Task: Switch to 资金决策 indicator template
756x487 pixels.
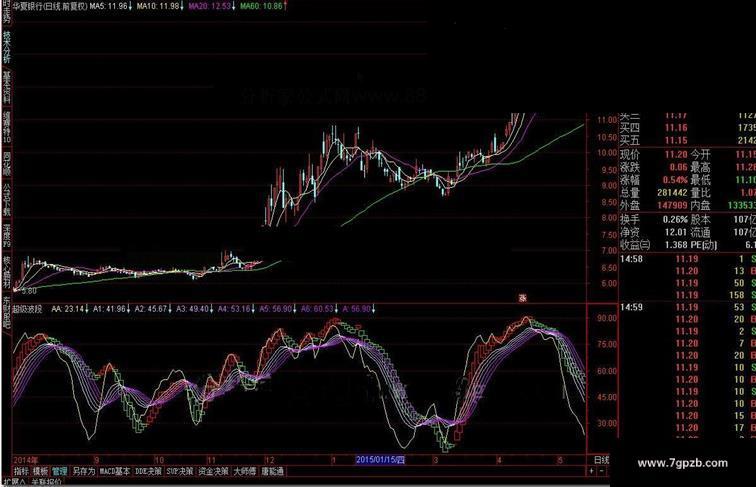Action: pos(213,471)
